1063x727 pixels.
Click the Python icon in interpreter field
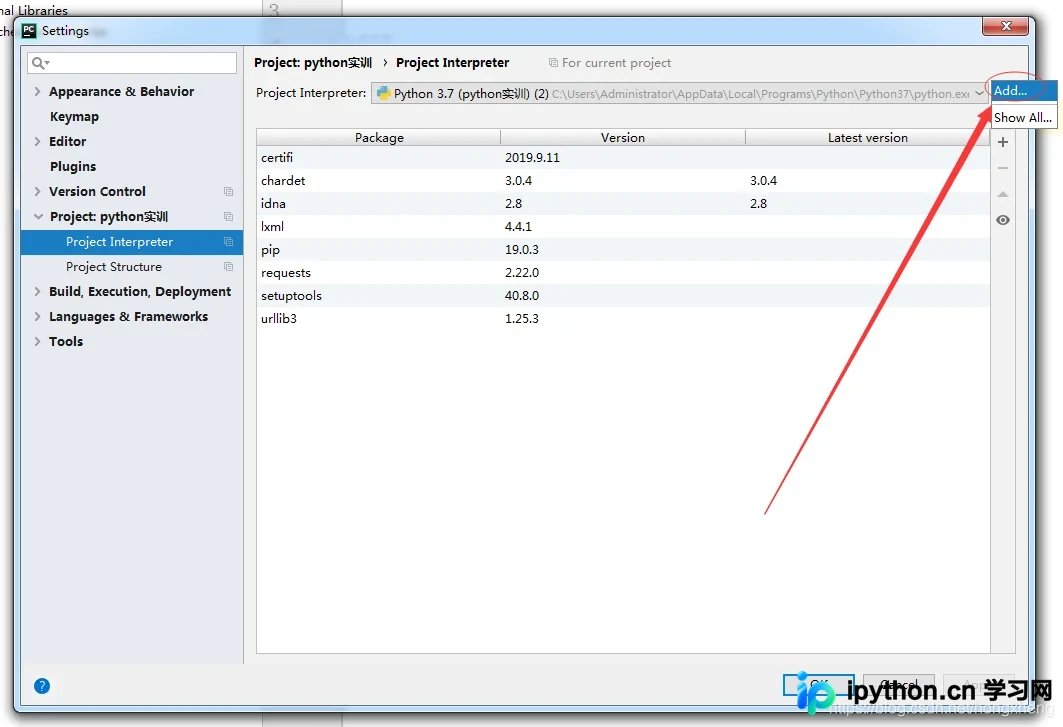383,94
